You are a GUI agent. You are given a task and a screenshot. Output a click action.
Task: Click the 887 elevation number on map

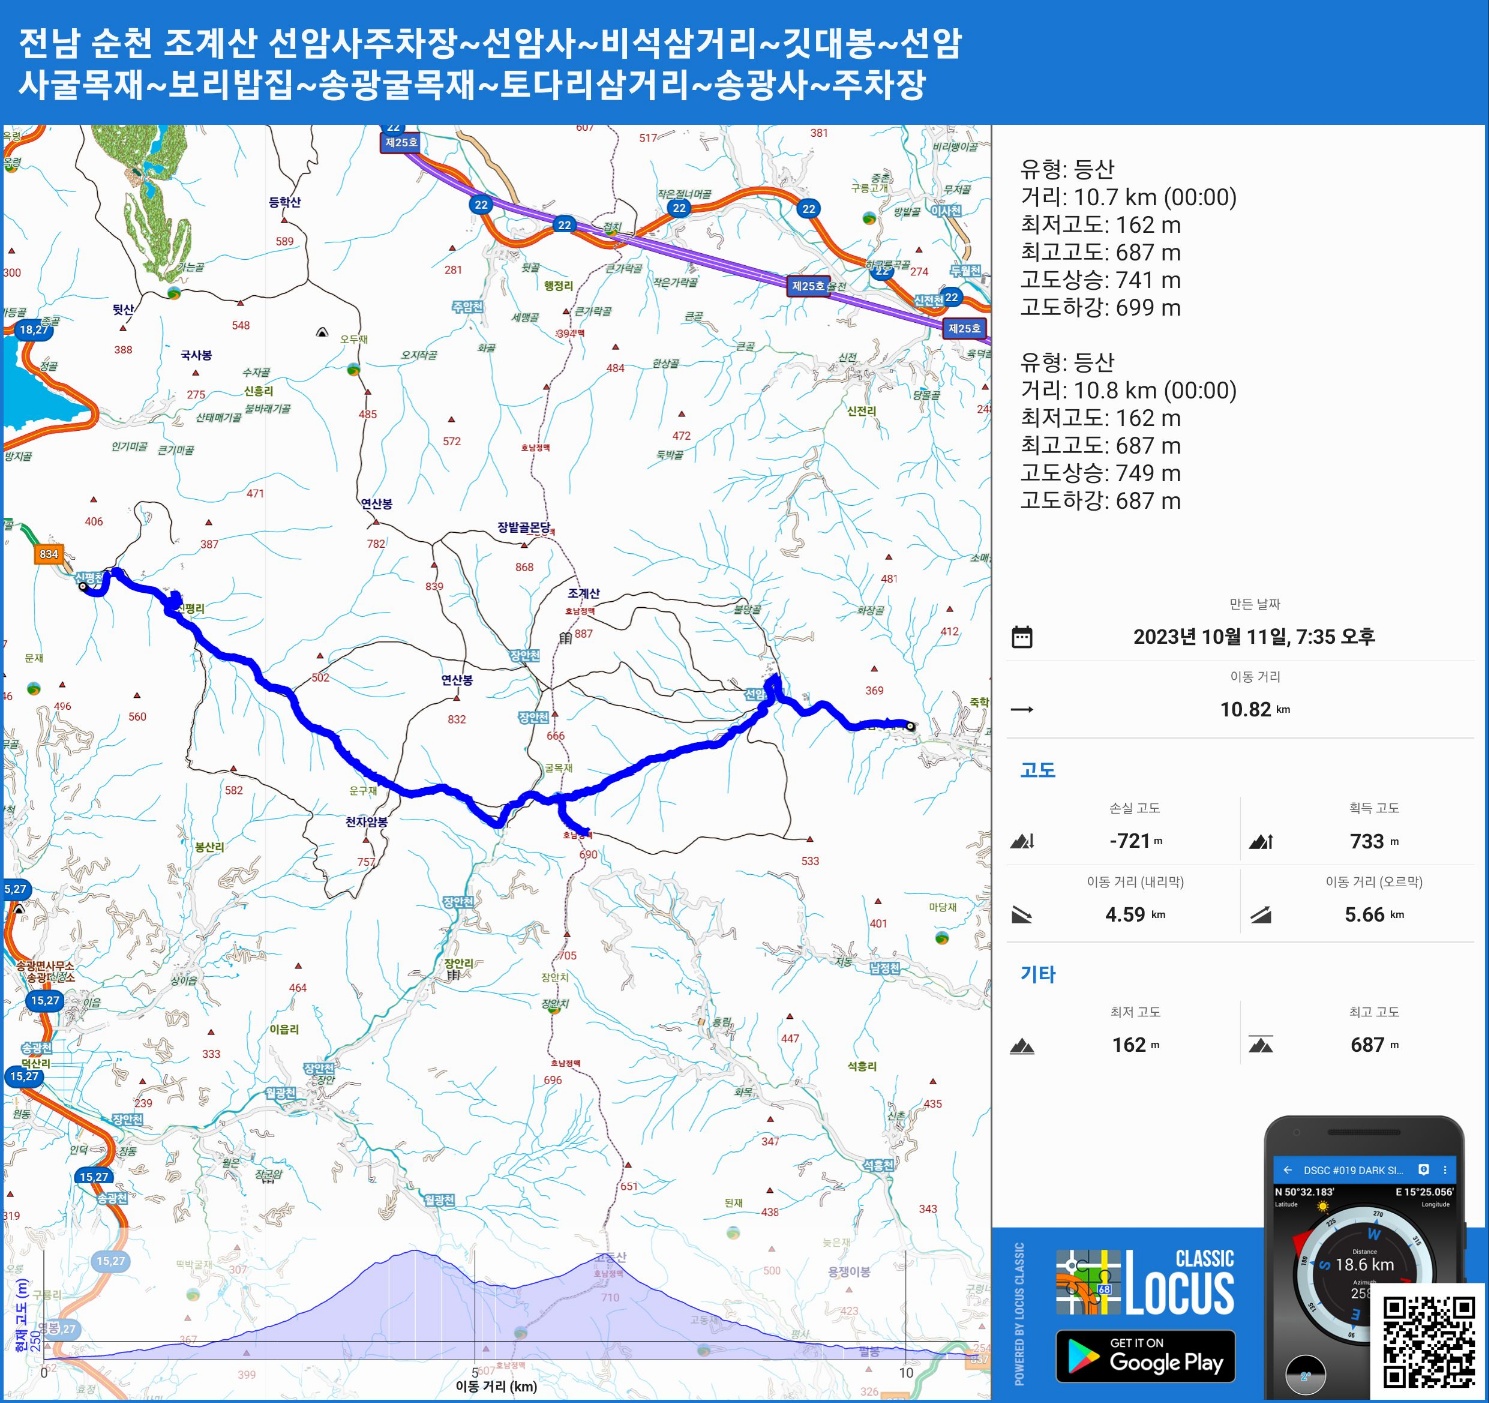pyautogui.click(x=584, y=634)
